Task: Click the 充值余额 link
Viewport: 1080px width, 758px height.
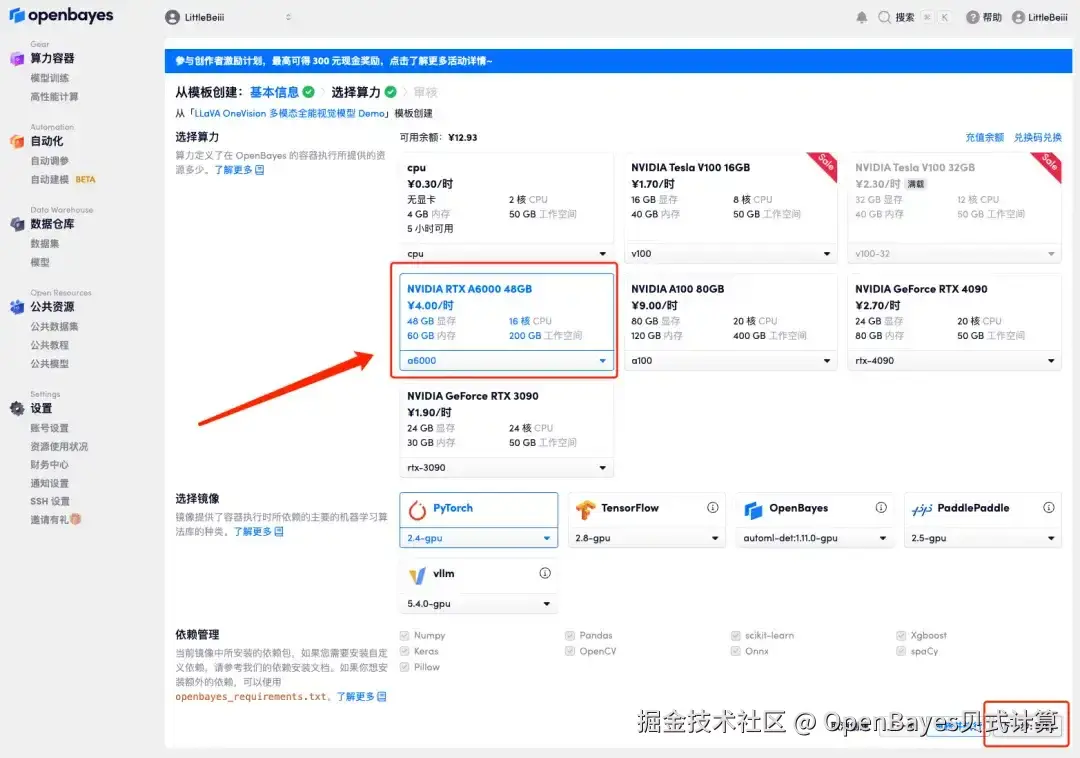Action: (984, 138)
